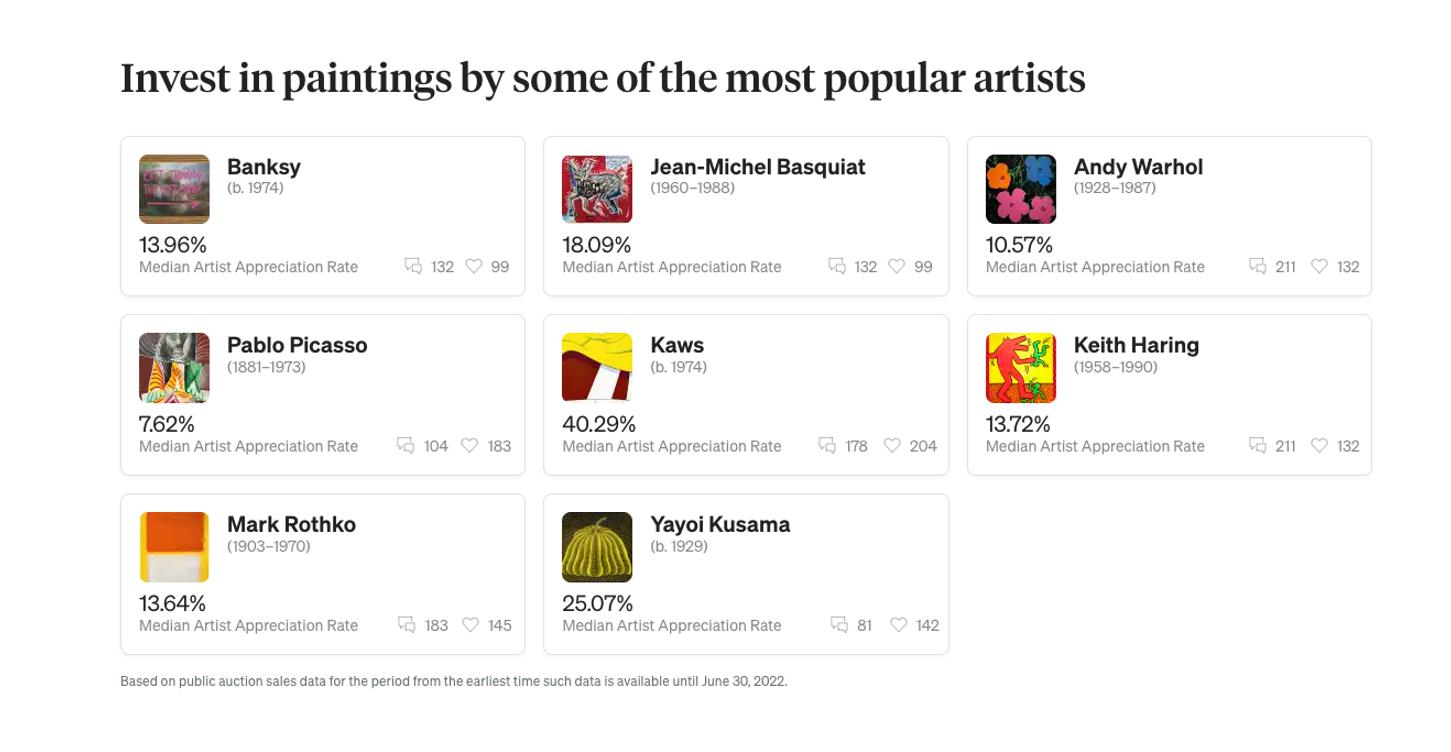
Task: Click the comment icon on Kaws card
Action: [x=827, y=445]
